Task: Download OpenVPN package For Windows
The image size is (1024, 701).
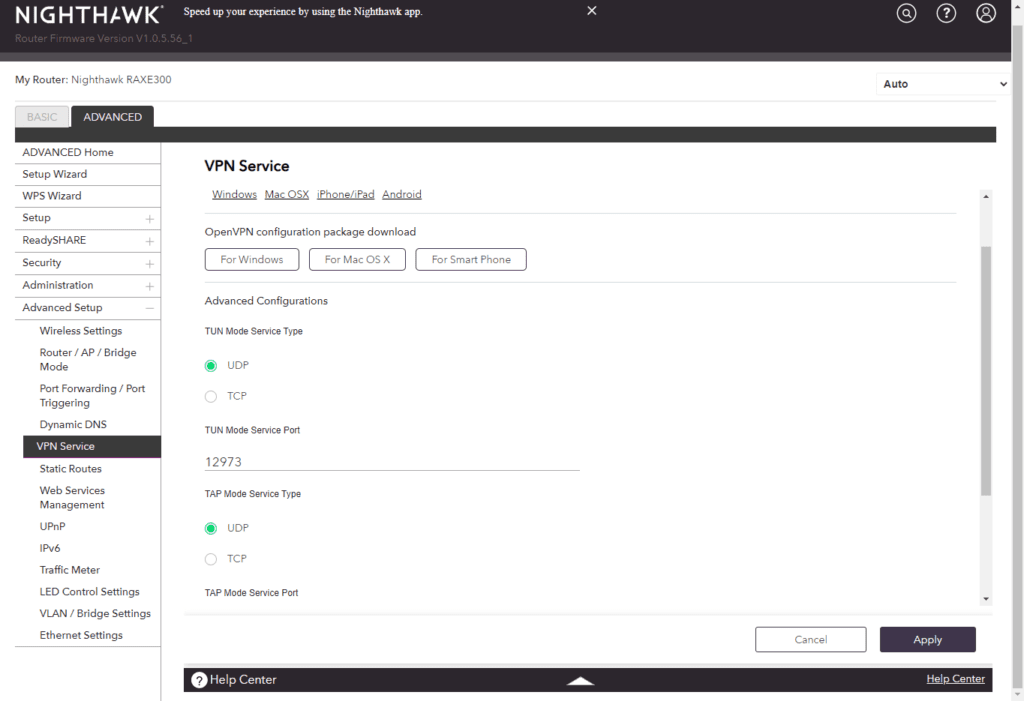Action: [252, 260]
